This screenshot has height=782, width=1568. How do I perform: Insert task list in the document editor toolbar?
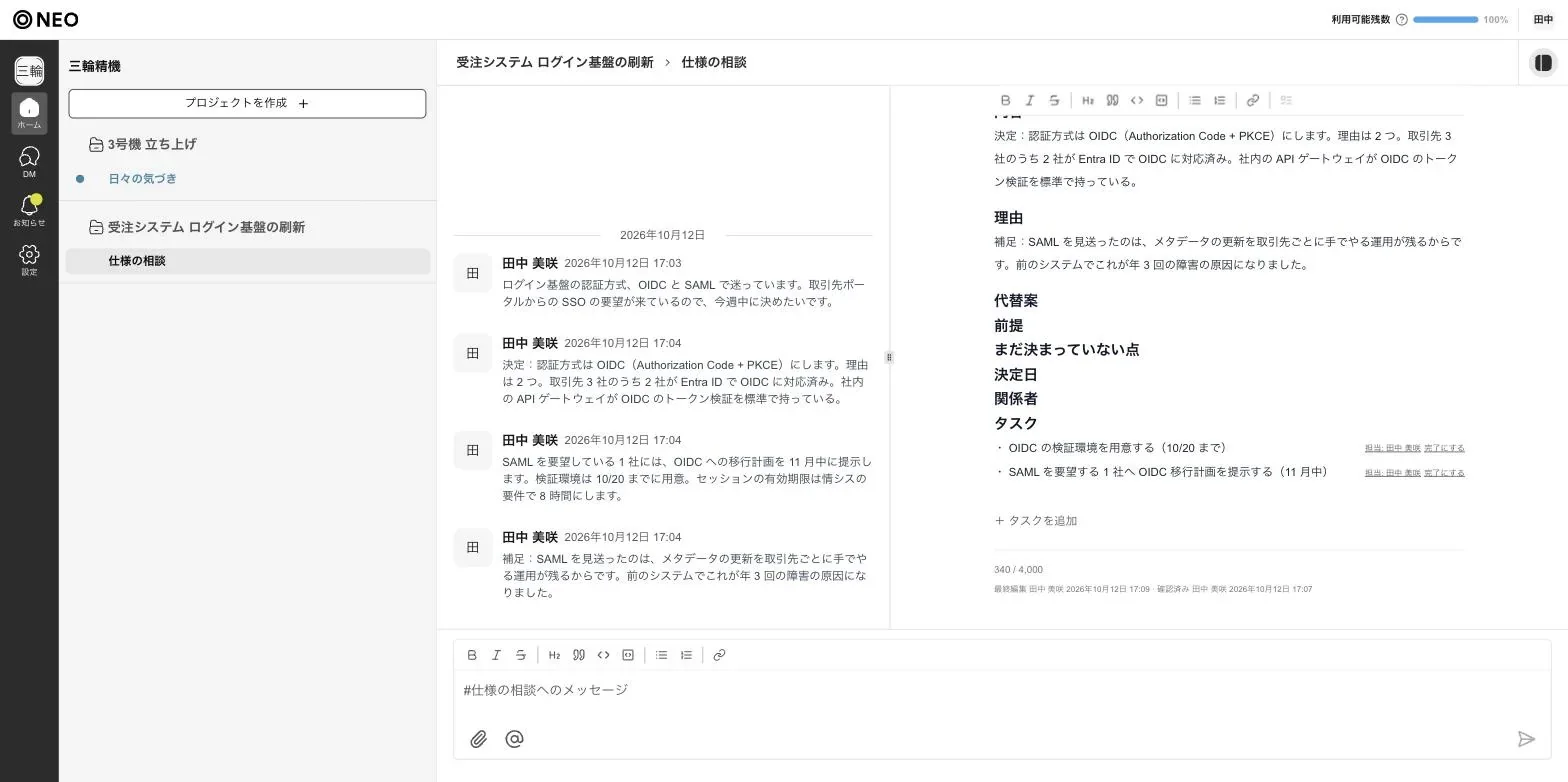pos(1287,100)
